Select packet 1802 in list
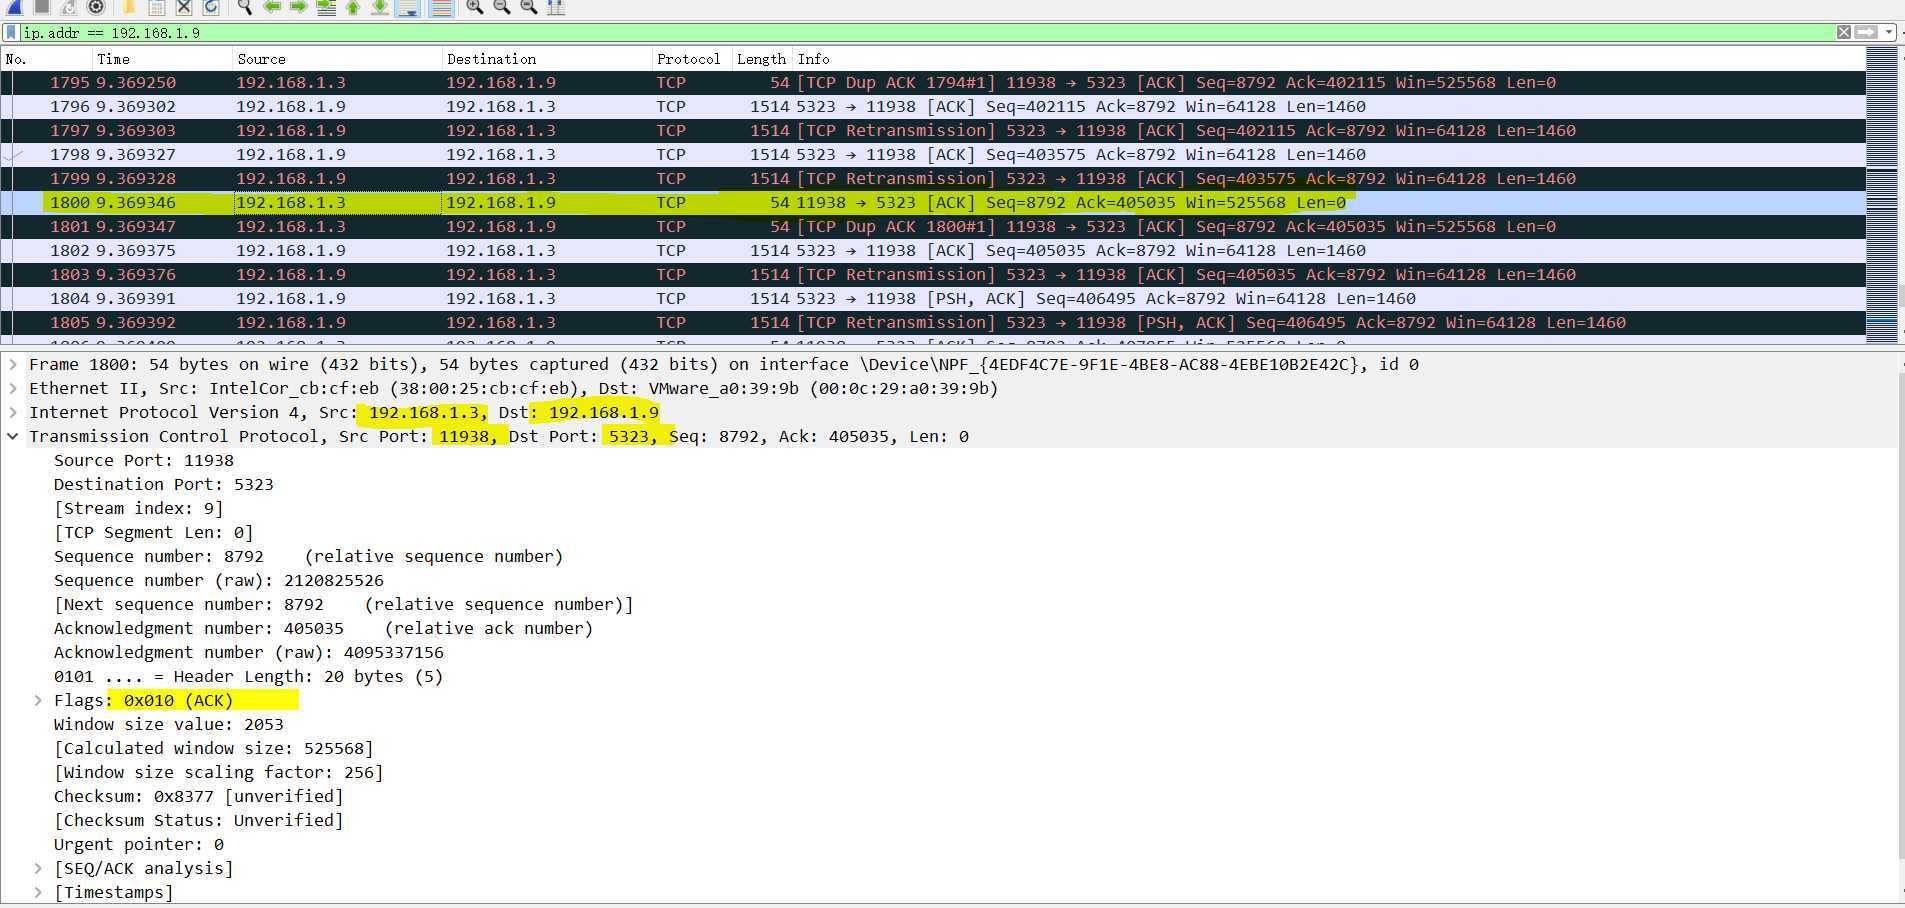This screenshot has width=1905, height=908. (933, 250)
